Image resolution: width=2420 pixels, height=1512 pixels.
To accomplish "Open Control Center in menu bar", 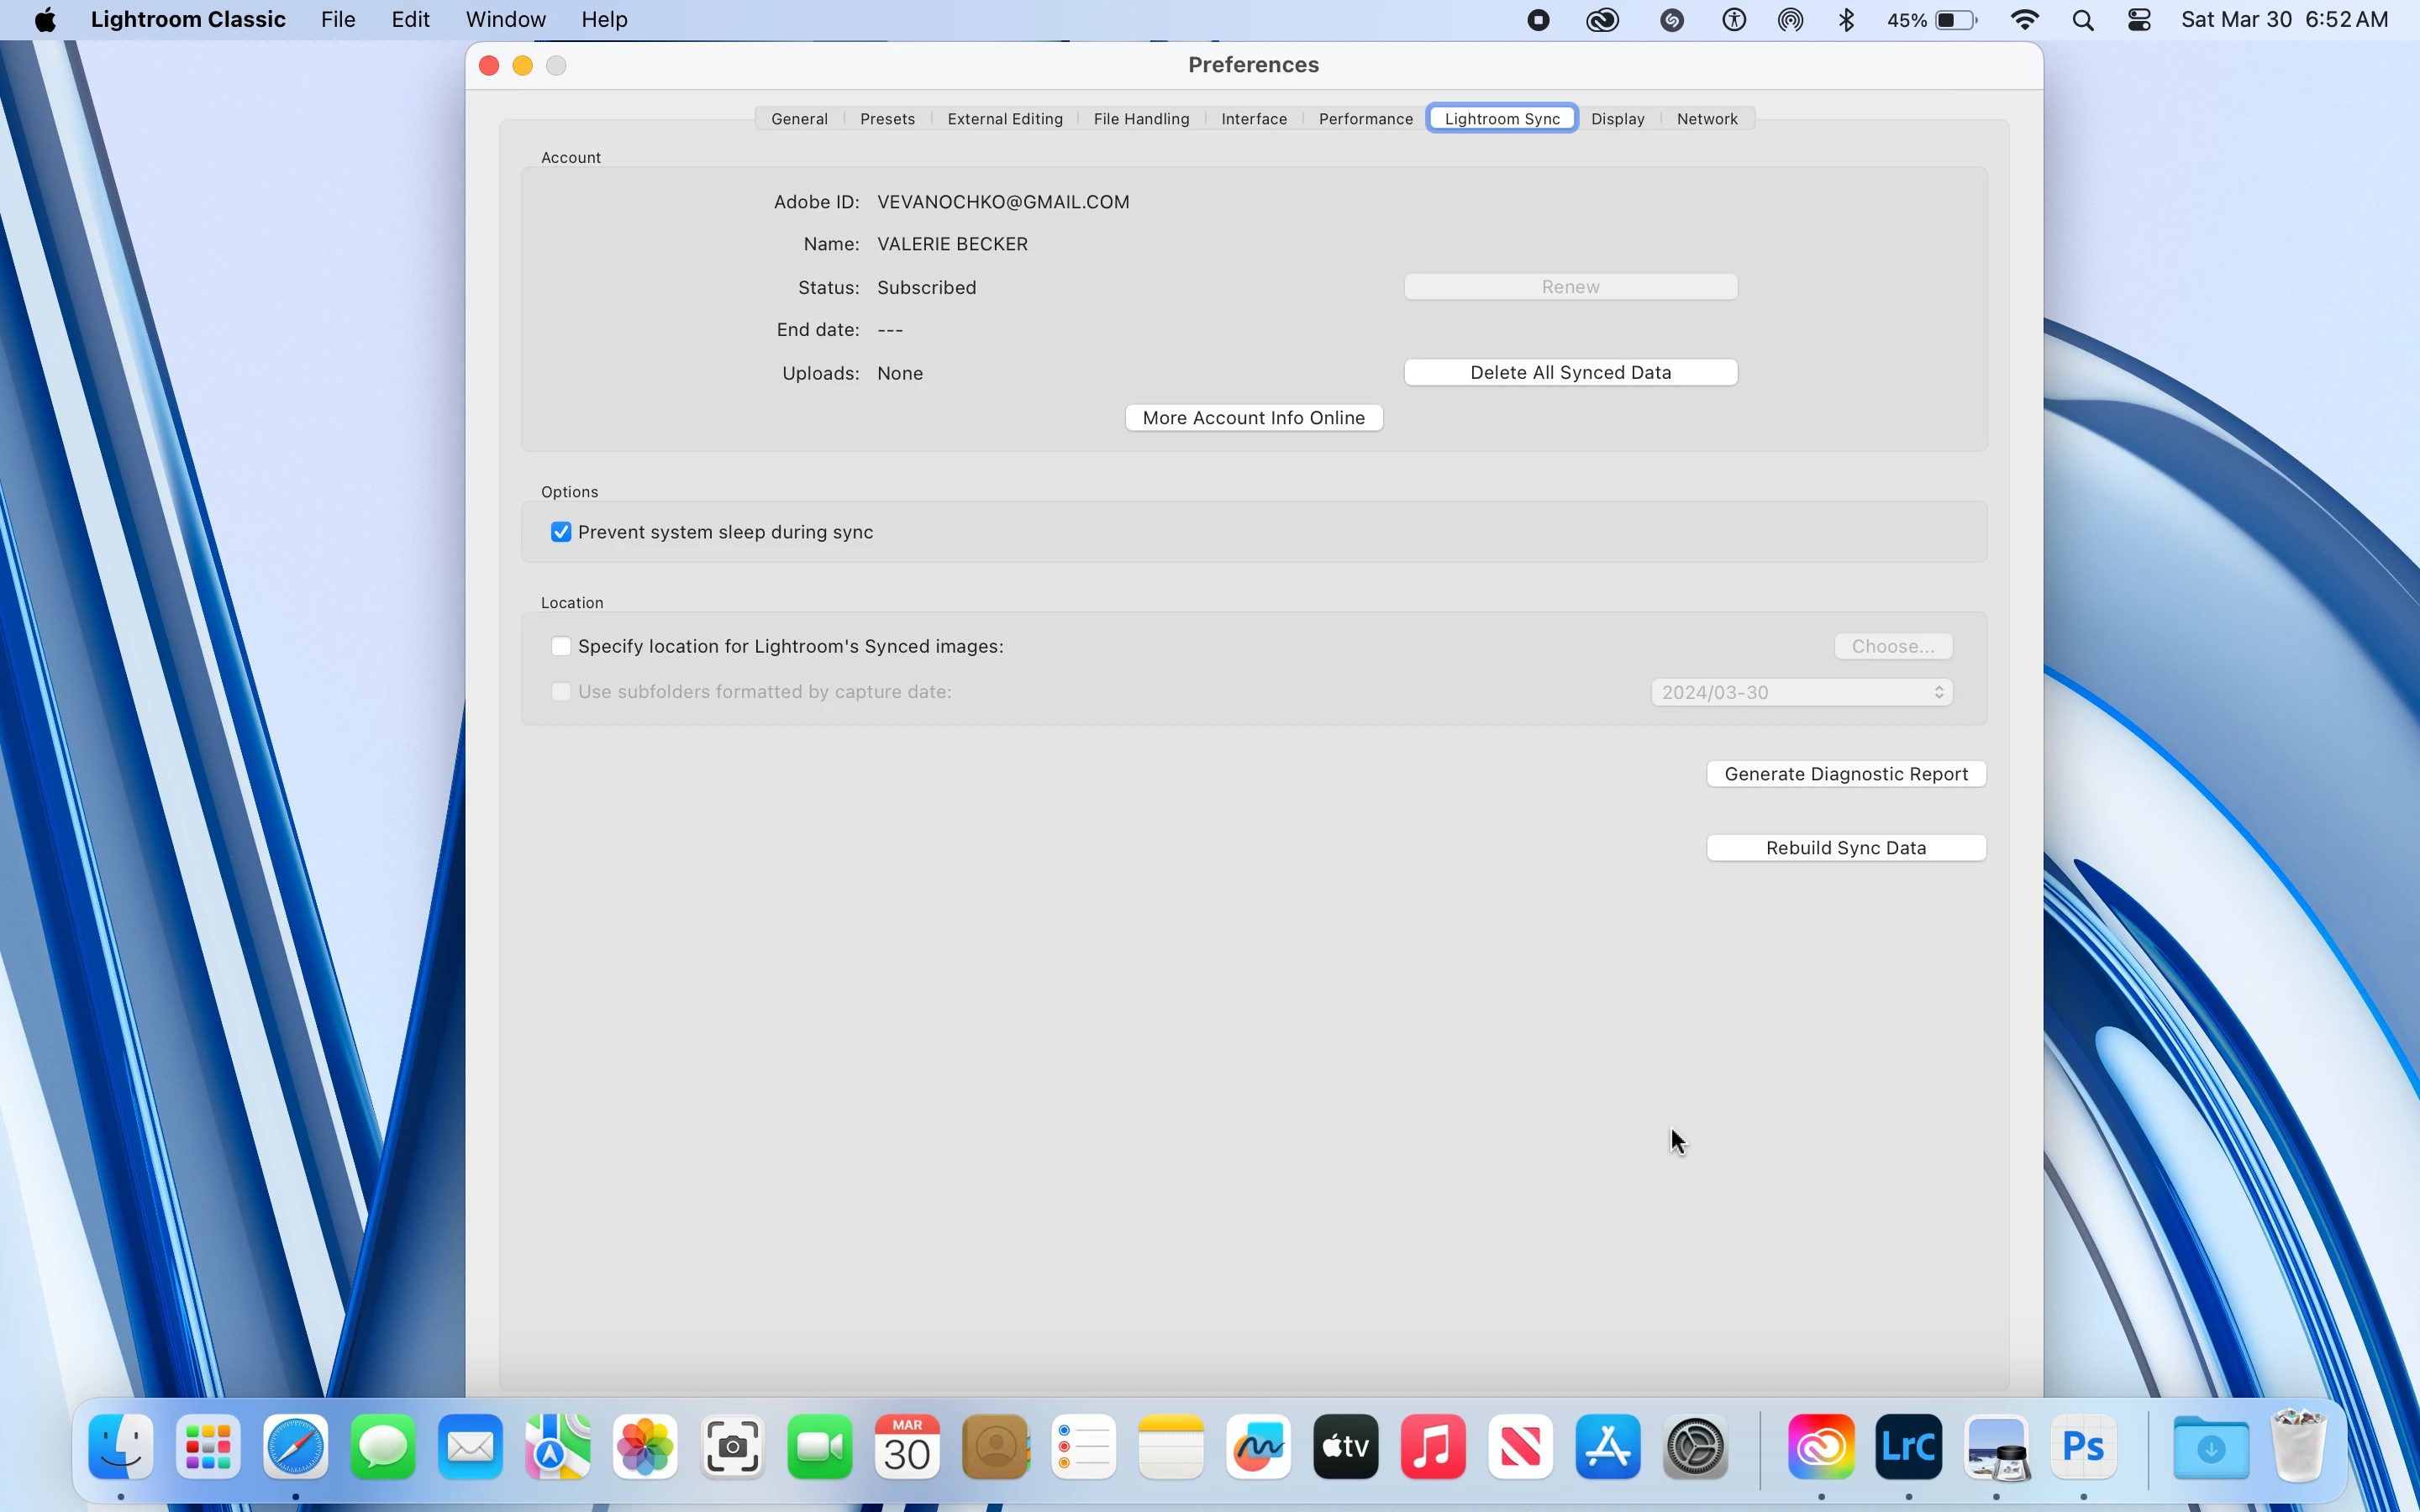I will coord(2139,20).
